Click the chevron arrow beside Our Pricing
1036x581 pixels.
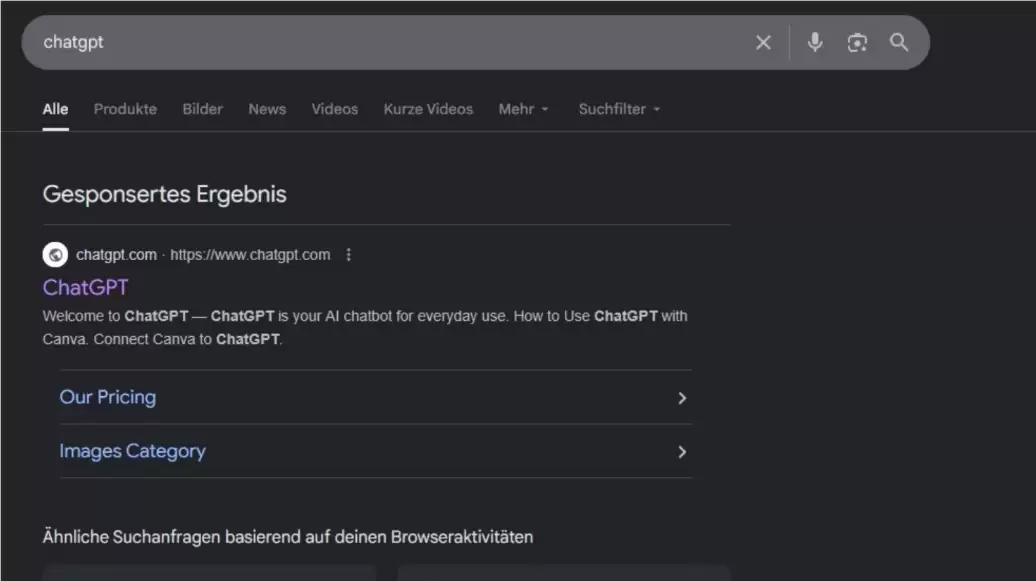682,398
